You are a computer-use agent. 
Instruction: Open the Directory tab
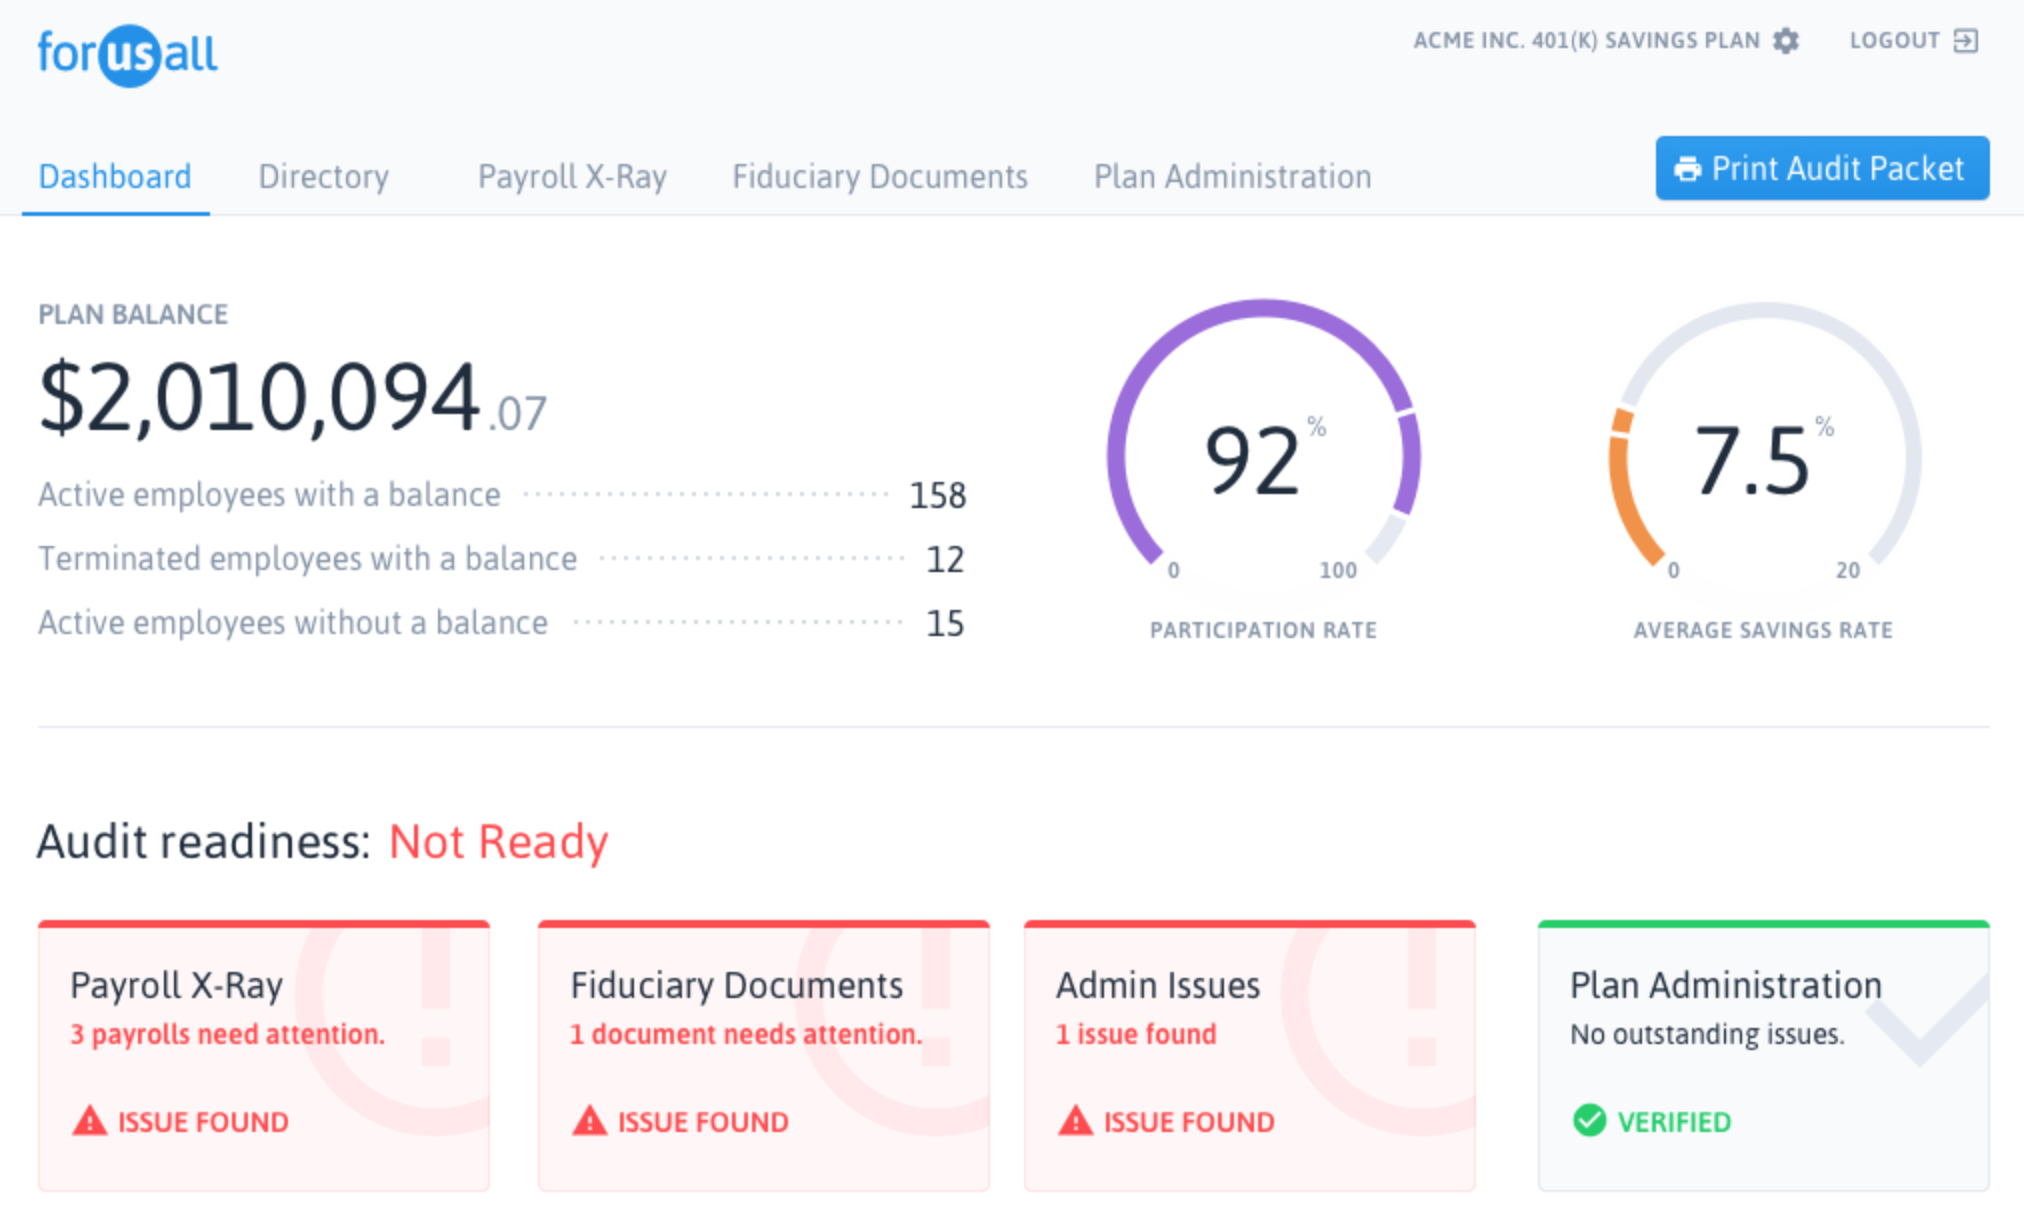pyautogui.click(x=323, y=177)
